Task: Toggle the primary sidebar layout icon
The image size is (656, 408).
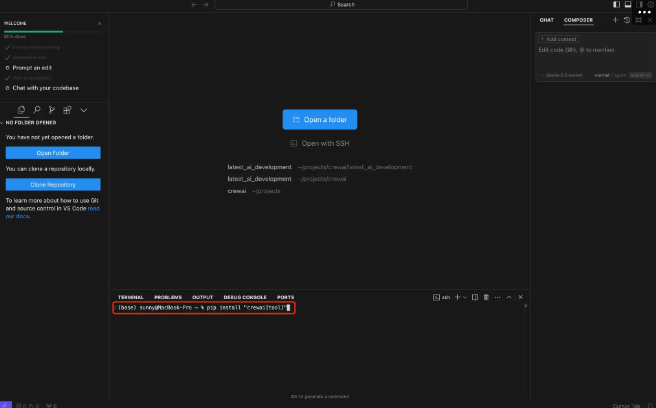Action: coord(615,5)
